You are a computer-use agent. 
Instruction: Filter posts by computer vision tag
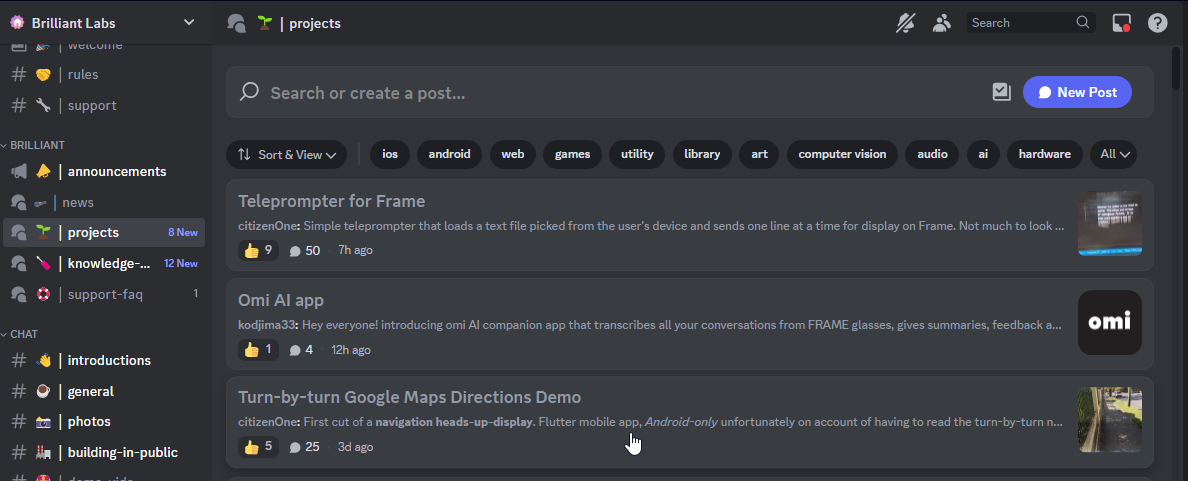(x=843, y=155)
